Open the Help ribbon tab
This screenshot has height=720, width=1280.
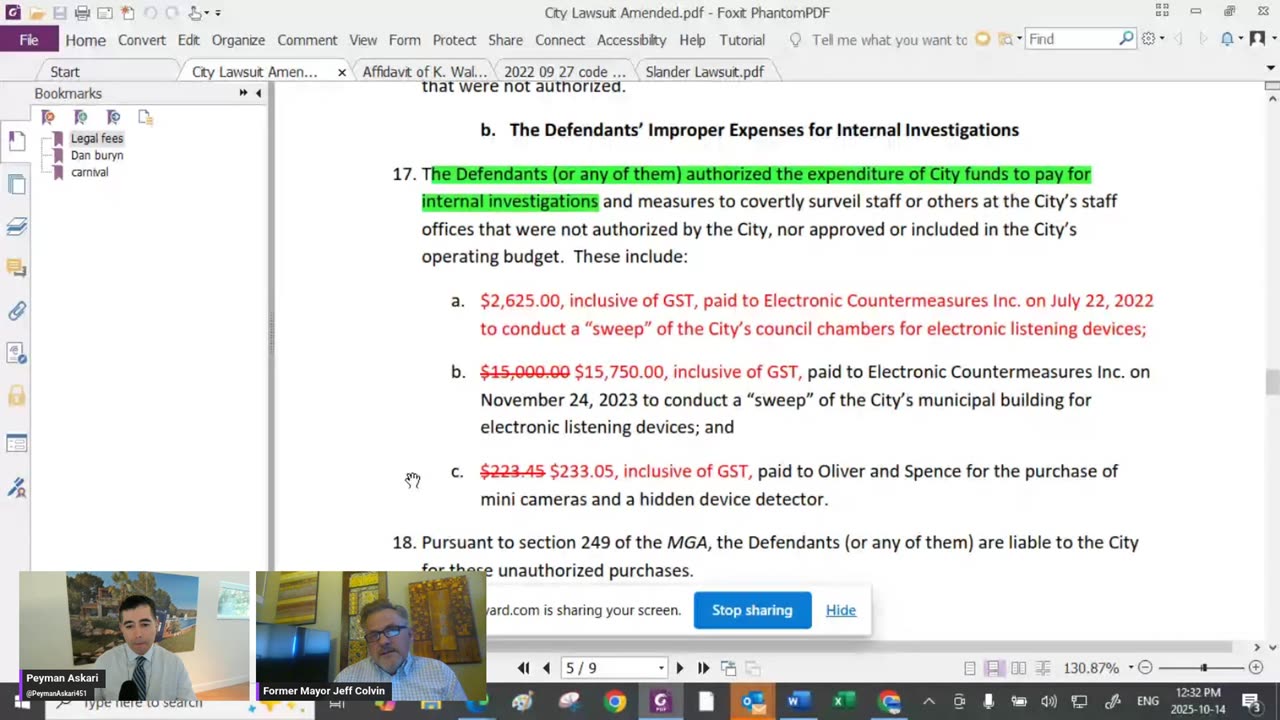pyautogui.click(x=692, y=40)
